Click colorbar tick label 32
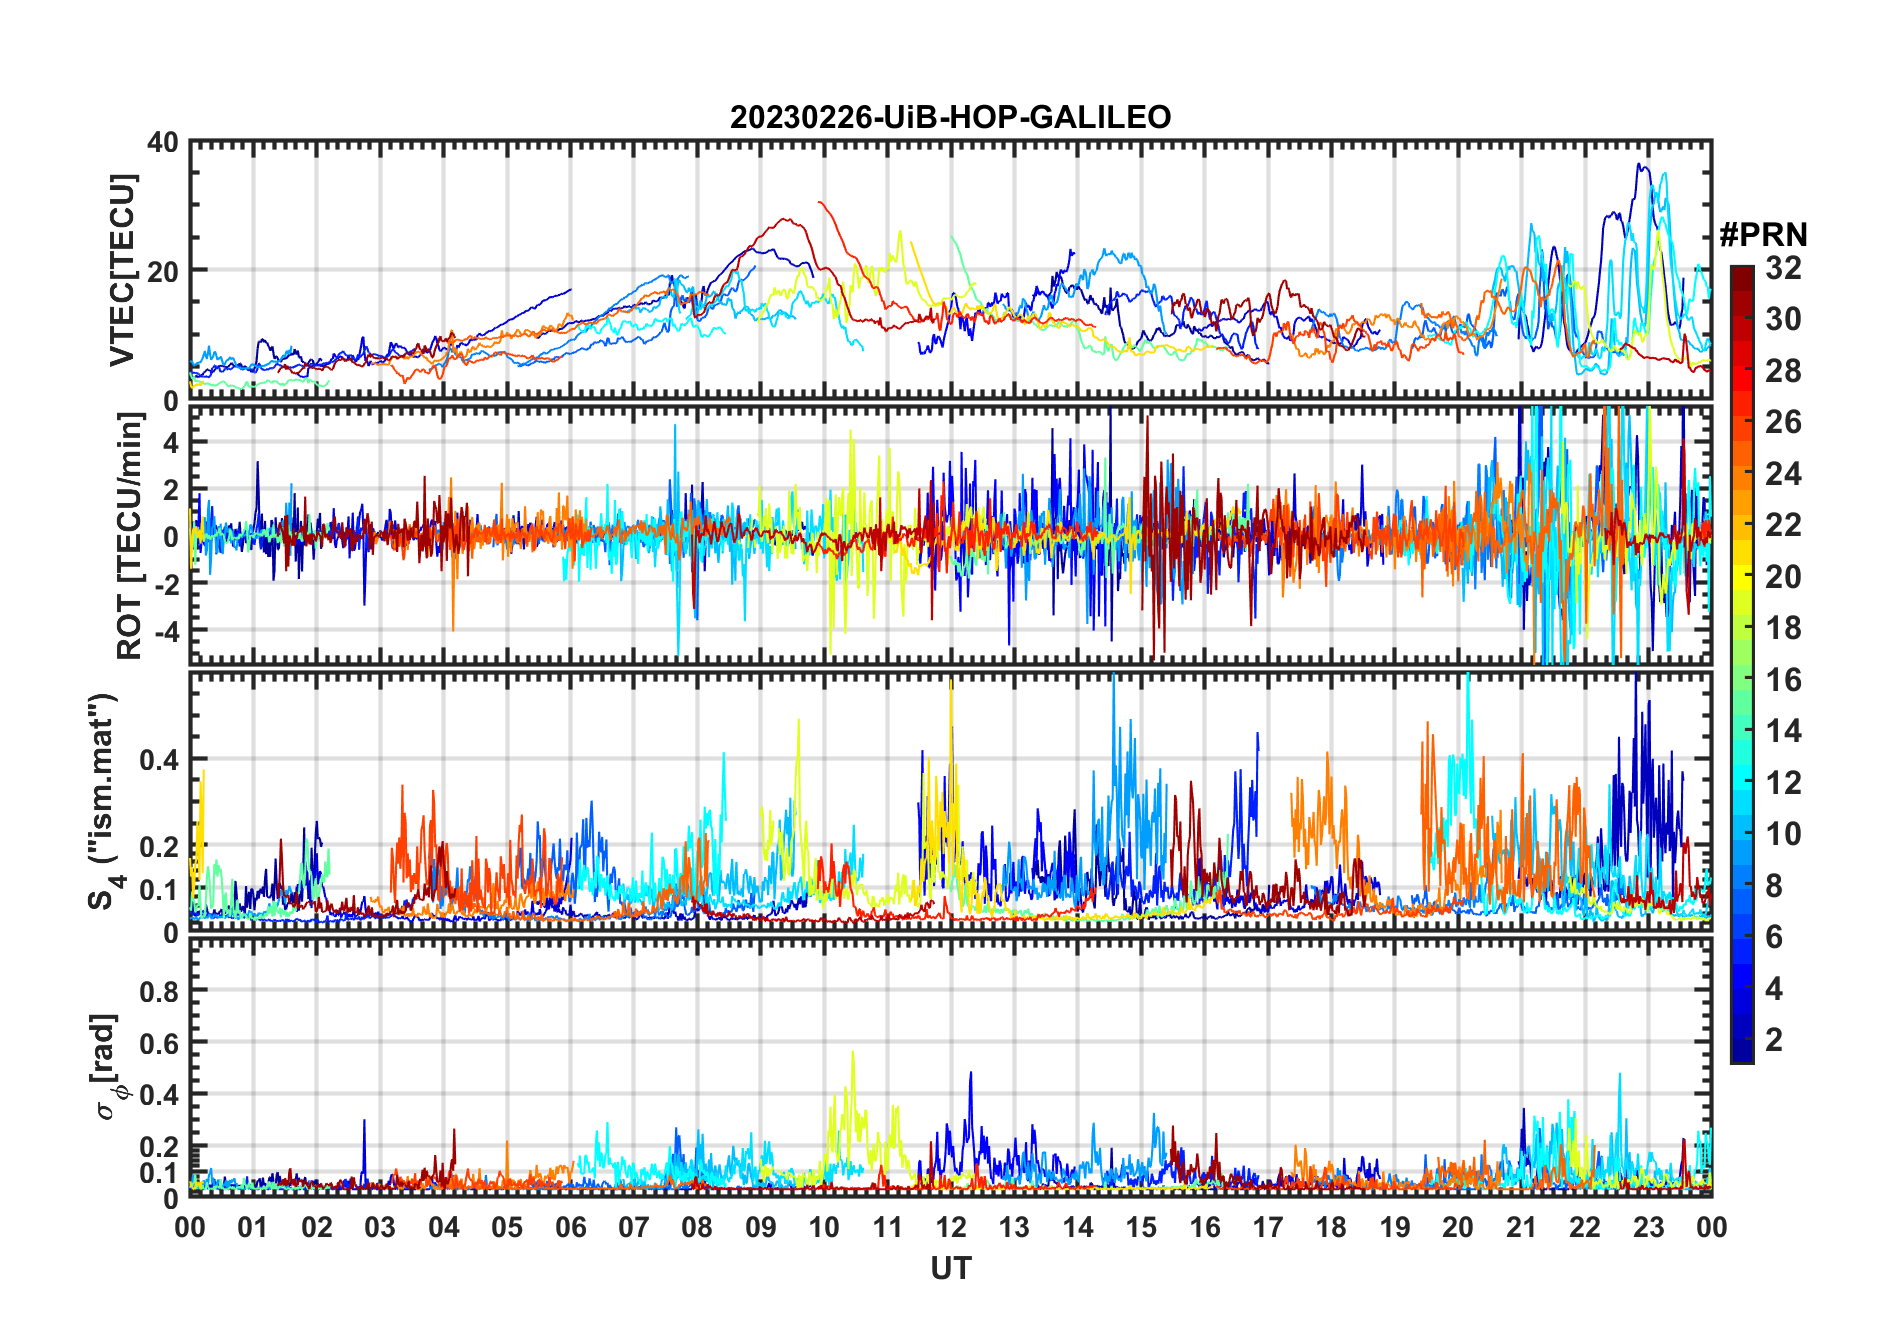 click(1783, 268)
